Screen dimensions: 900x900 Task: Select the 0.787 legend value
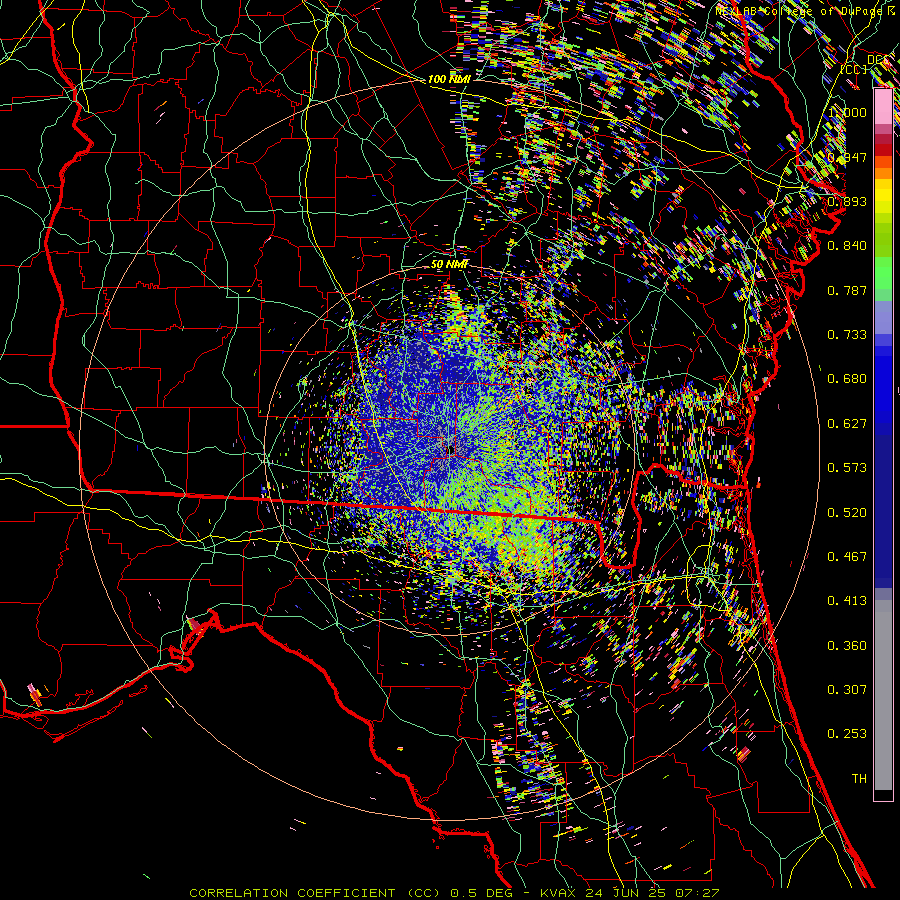pos(847,290)
